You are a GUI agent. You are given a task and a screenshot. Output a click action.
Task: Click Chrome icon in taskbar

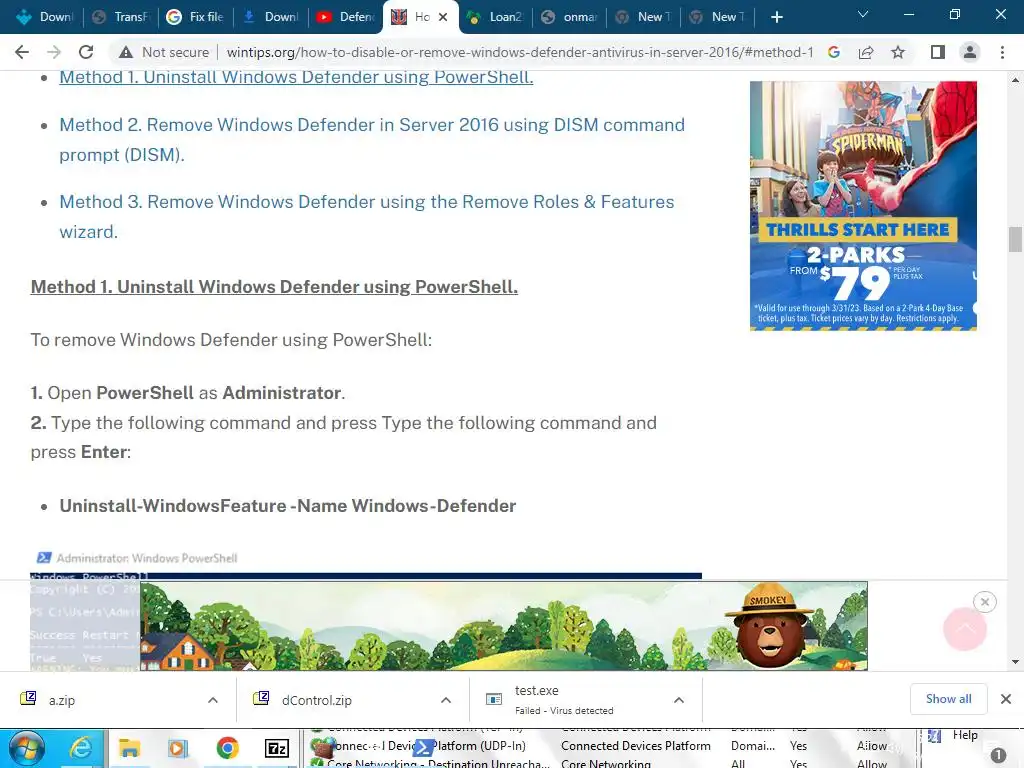click(227, 748)
